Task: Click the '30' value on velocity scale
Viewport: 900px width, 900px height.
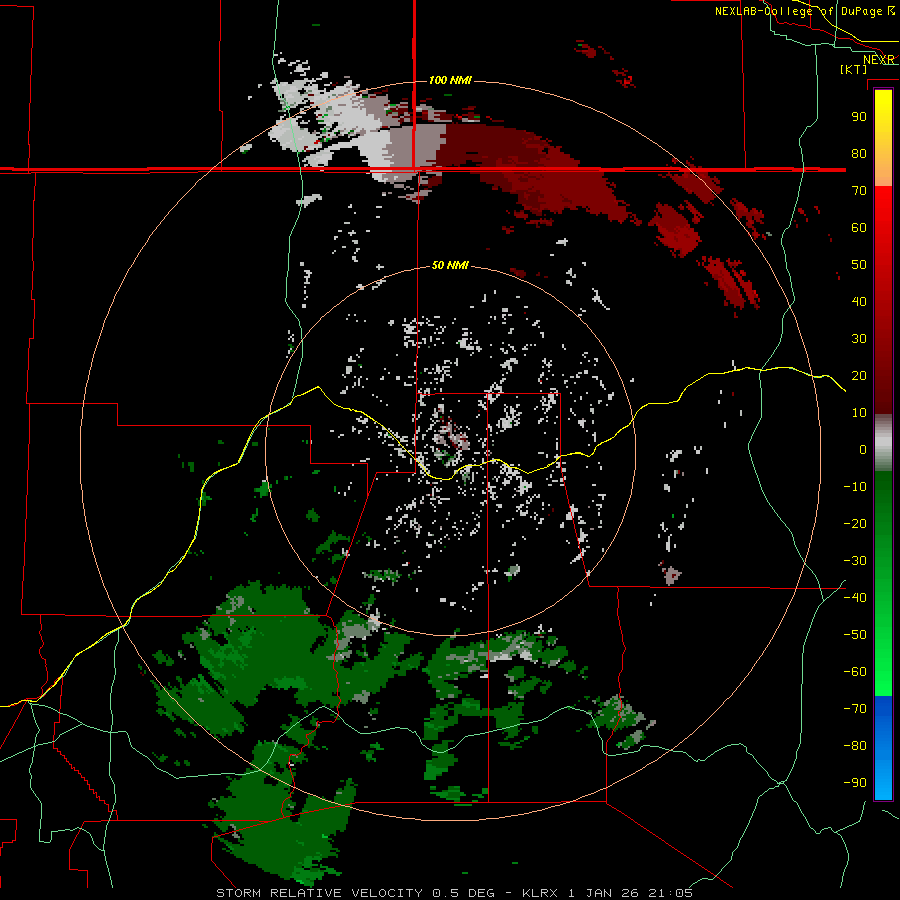Action: pyautogui.click(x=859, y=339)
